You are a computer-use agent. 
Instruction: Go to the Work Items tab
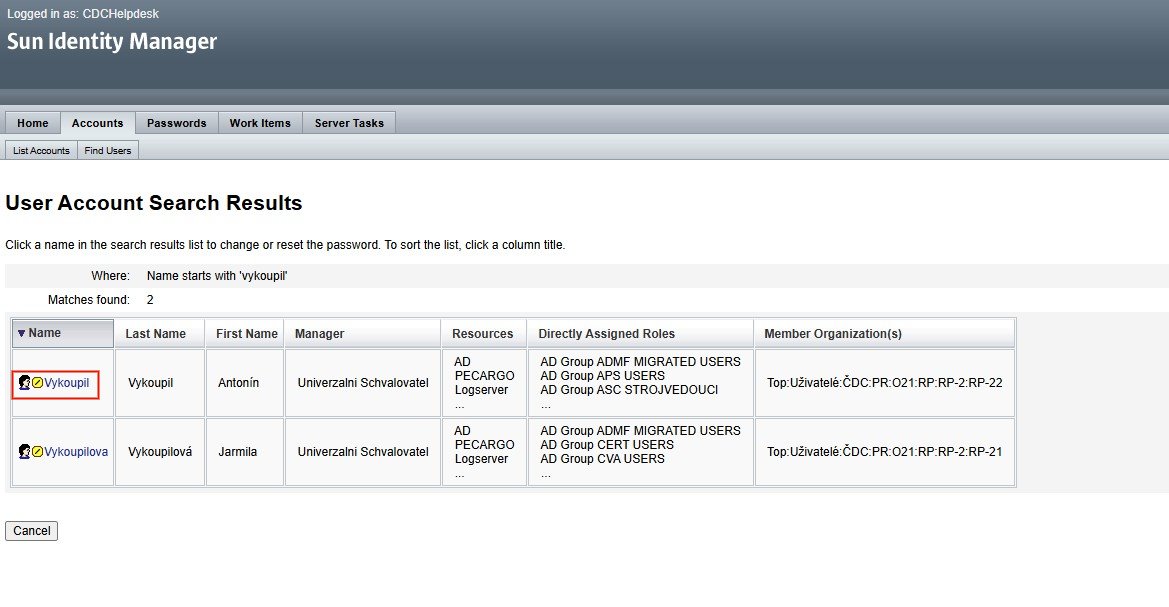pos(260,123)
